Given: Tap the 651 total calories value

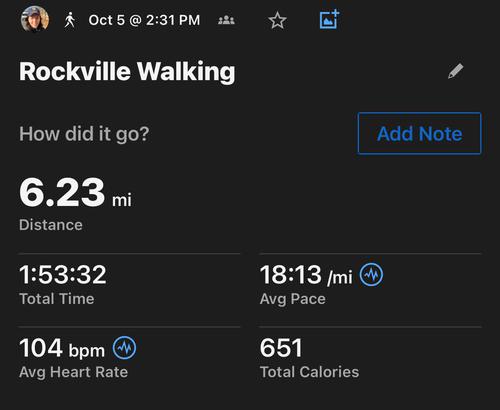Looking at the screenshot, I should click(x=281, y=348).
